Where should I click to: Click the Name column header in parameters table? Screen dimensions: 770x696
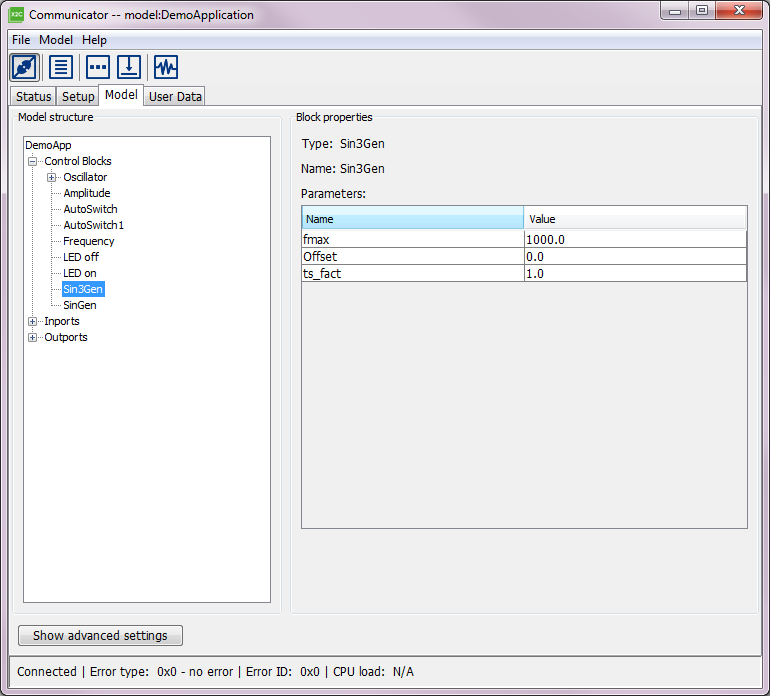tap(412, 219)
